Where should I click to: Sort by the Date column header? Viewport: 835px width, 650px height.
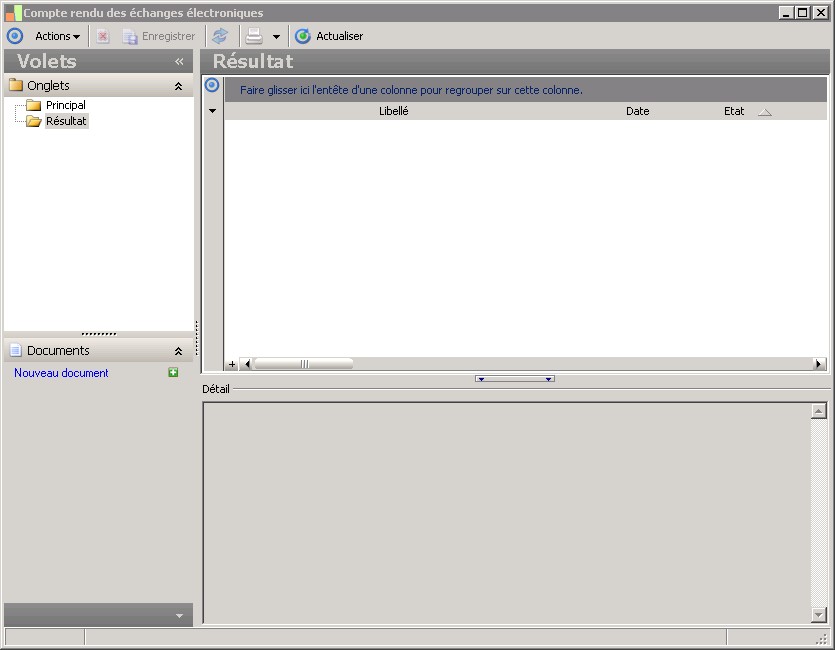click(x=637, y=111)
